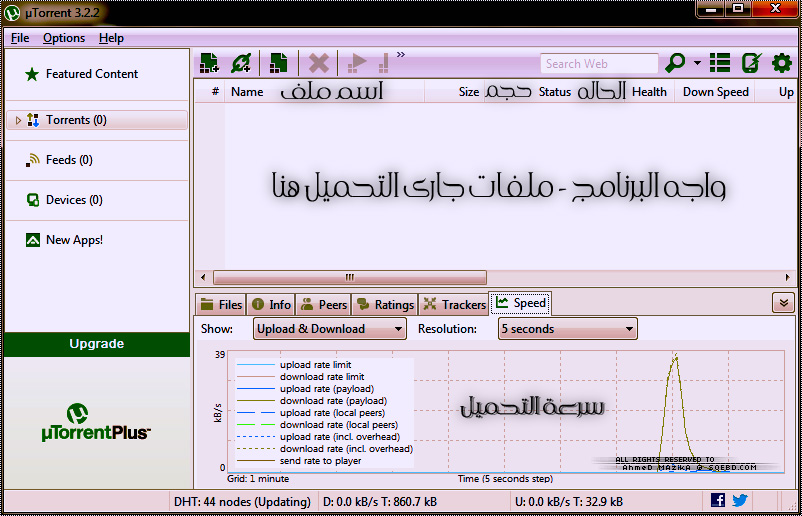Switch to the Peers tab
This screenshot has height=516, width=802.
click(x=323, y=304)
